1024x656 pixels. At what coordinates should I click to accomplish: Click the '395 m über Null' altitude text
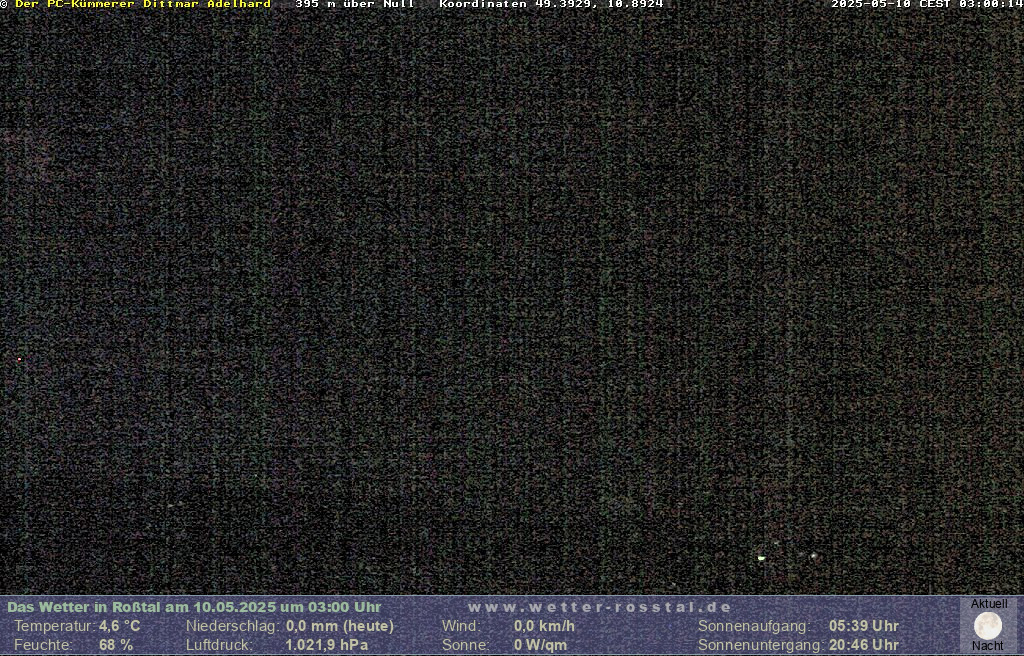point(355,4)
